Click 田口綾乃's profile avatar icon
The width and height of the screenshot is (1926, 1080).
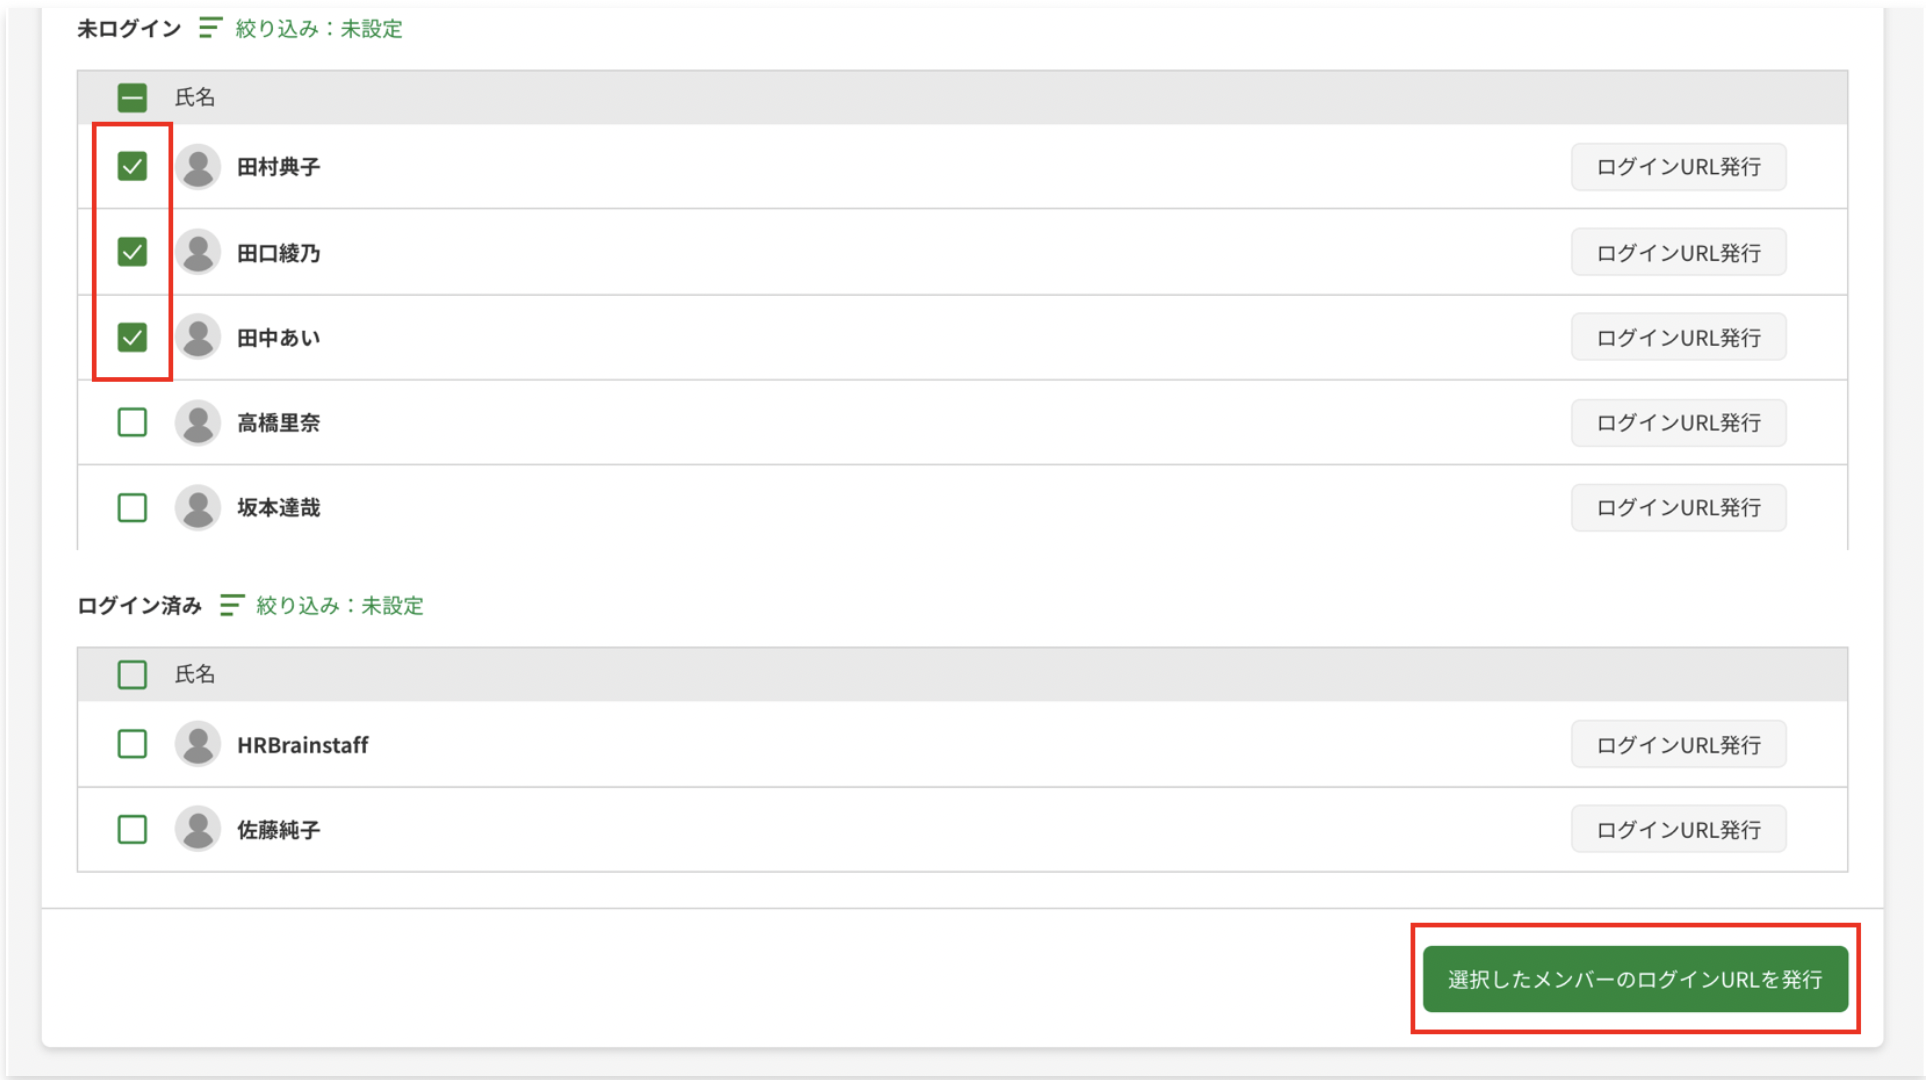(198, 253)
